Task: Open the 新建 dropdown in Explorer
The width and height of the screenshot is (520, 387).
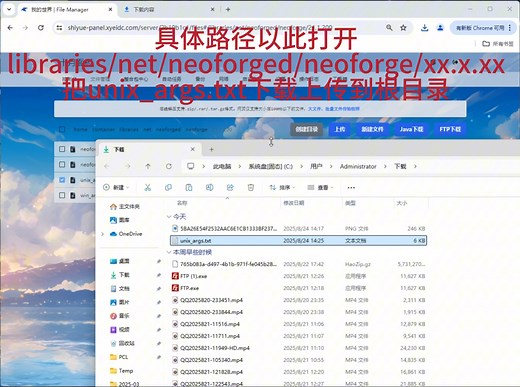Action: point(116,187)
